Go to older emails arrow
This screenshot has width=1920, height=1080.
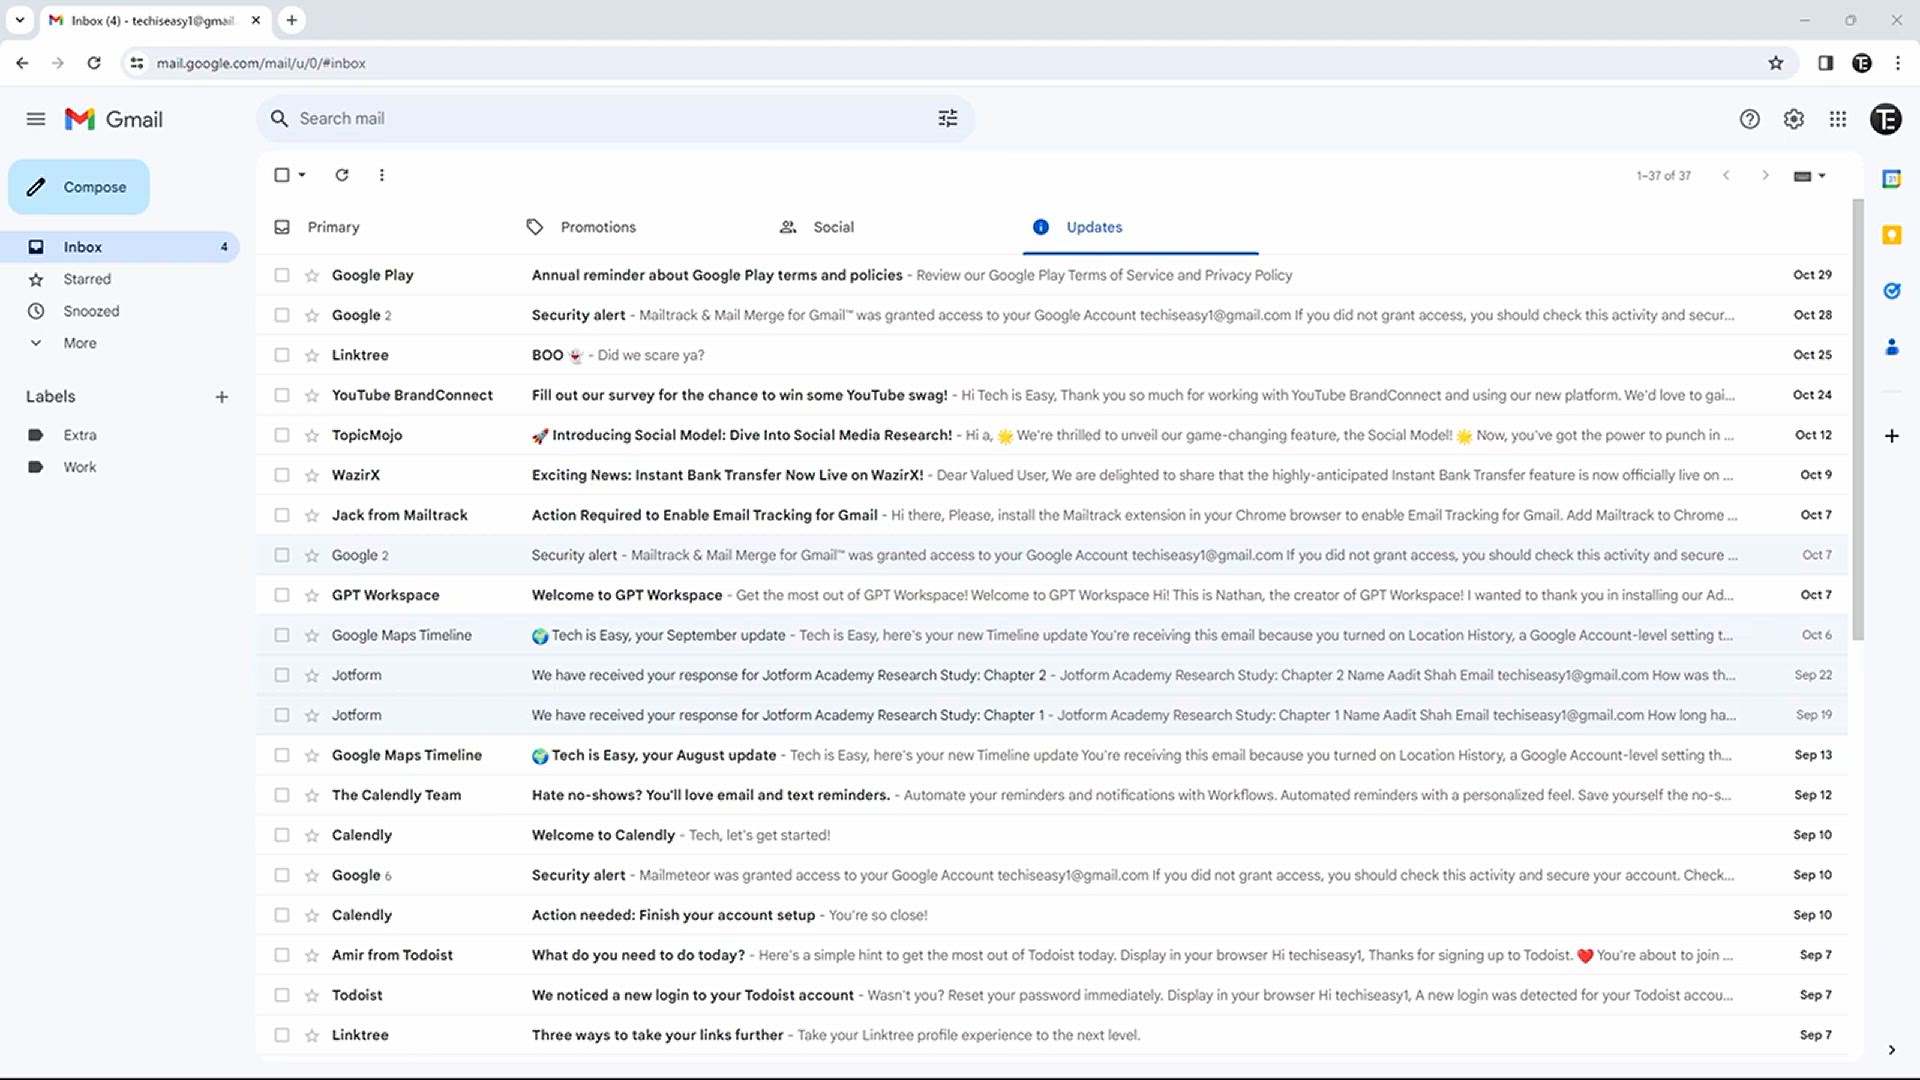(x=1765, y=175)
